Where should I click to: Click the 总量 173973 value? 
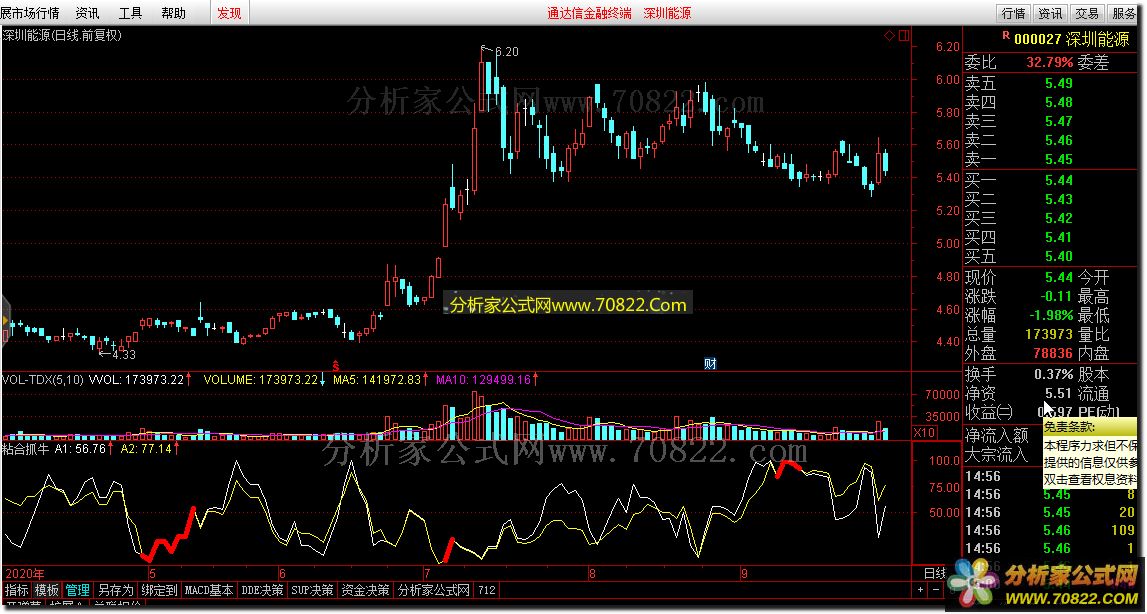(x=1049, y=334)
